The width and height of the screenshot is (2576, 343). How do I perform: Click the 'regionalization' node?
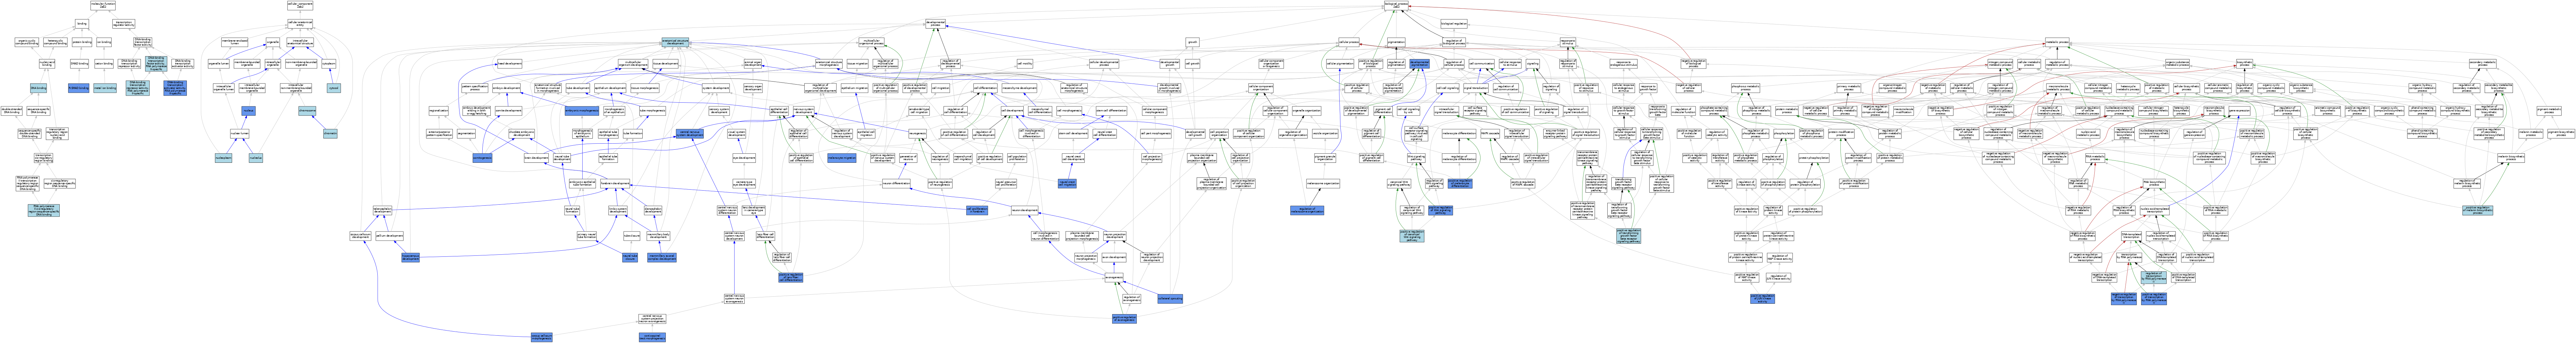pos(439,111)
